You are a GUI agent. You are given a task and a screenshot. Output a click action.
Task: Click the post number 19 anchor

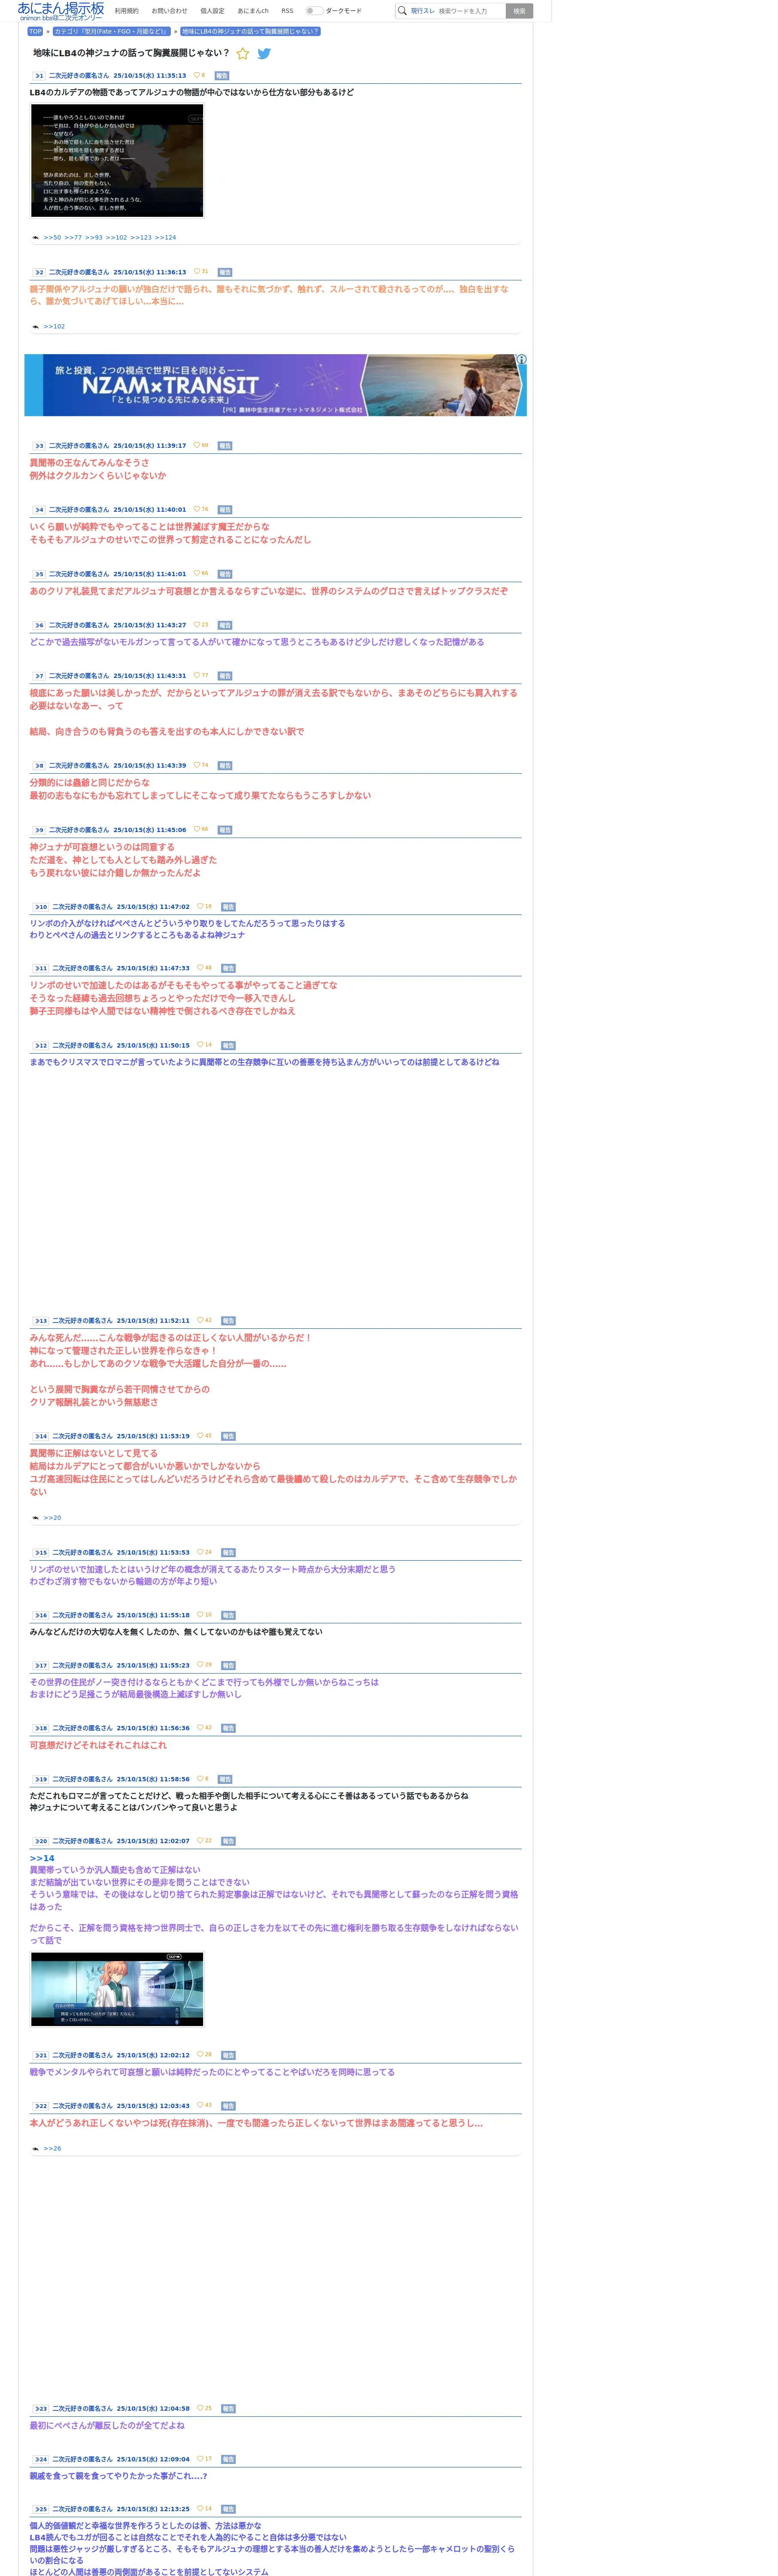pyautogui.click(x=41, y=1779)
